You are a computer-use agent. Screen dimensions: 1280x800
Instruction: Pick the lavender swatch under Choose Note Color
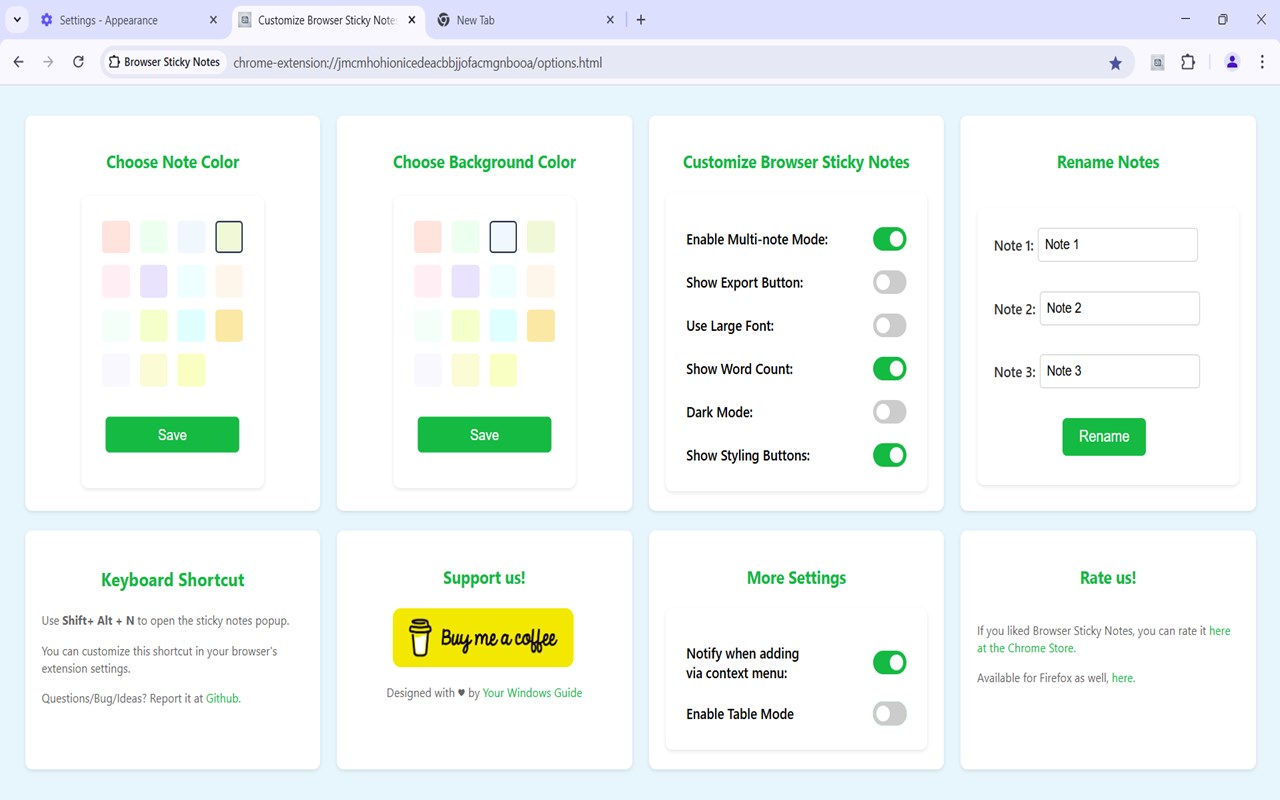click(154, 281)
